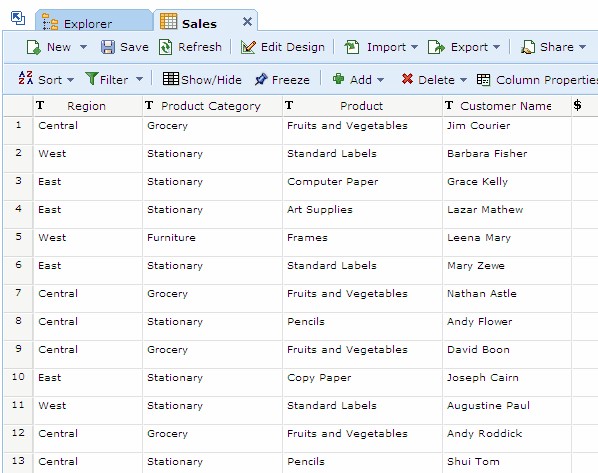
Task: Close the Sales tab
Action: coord(247,22)
